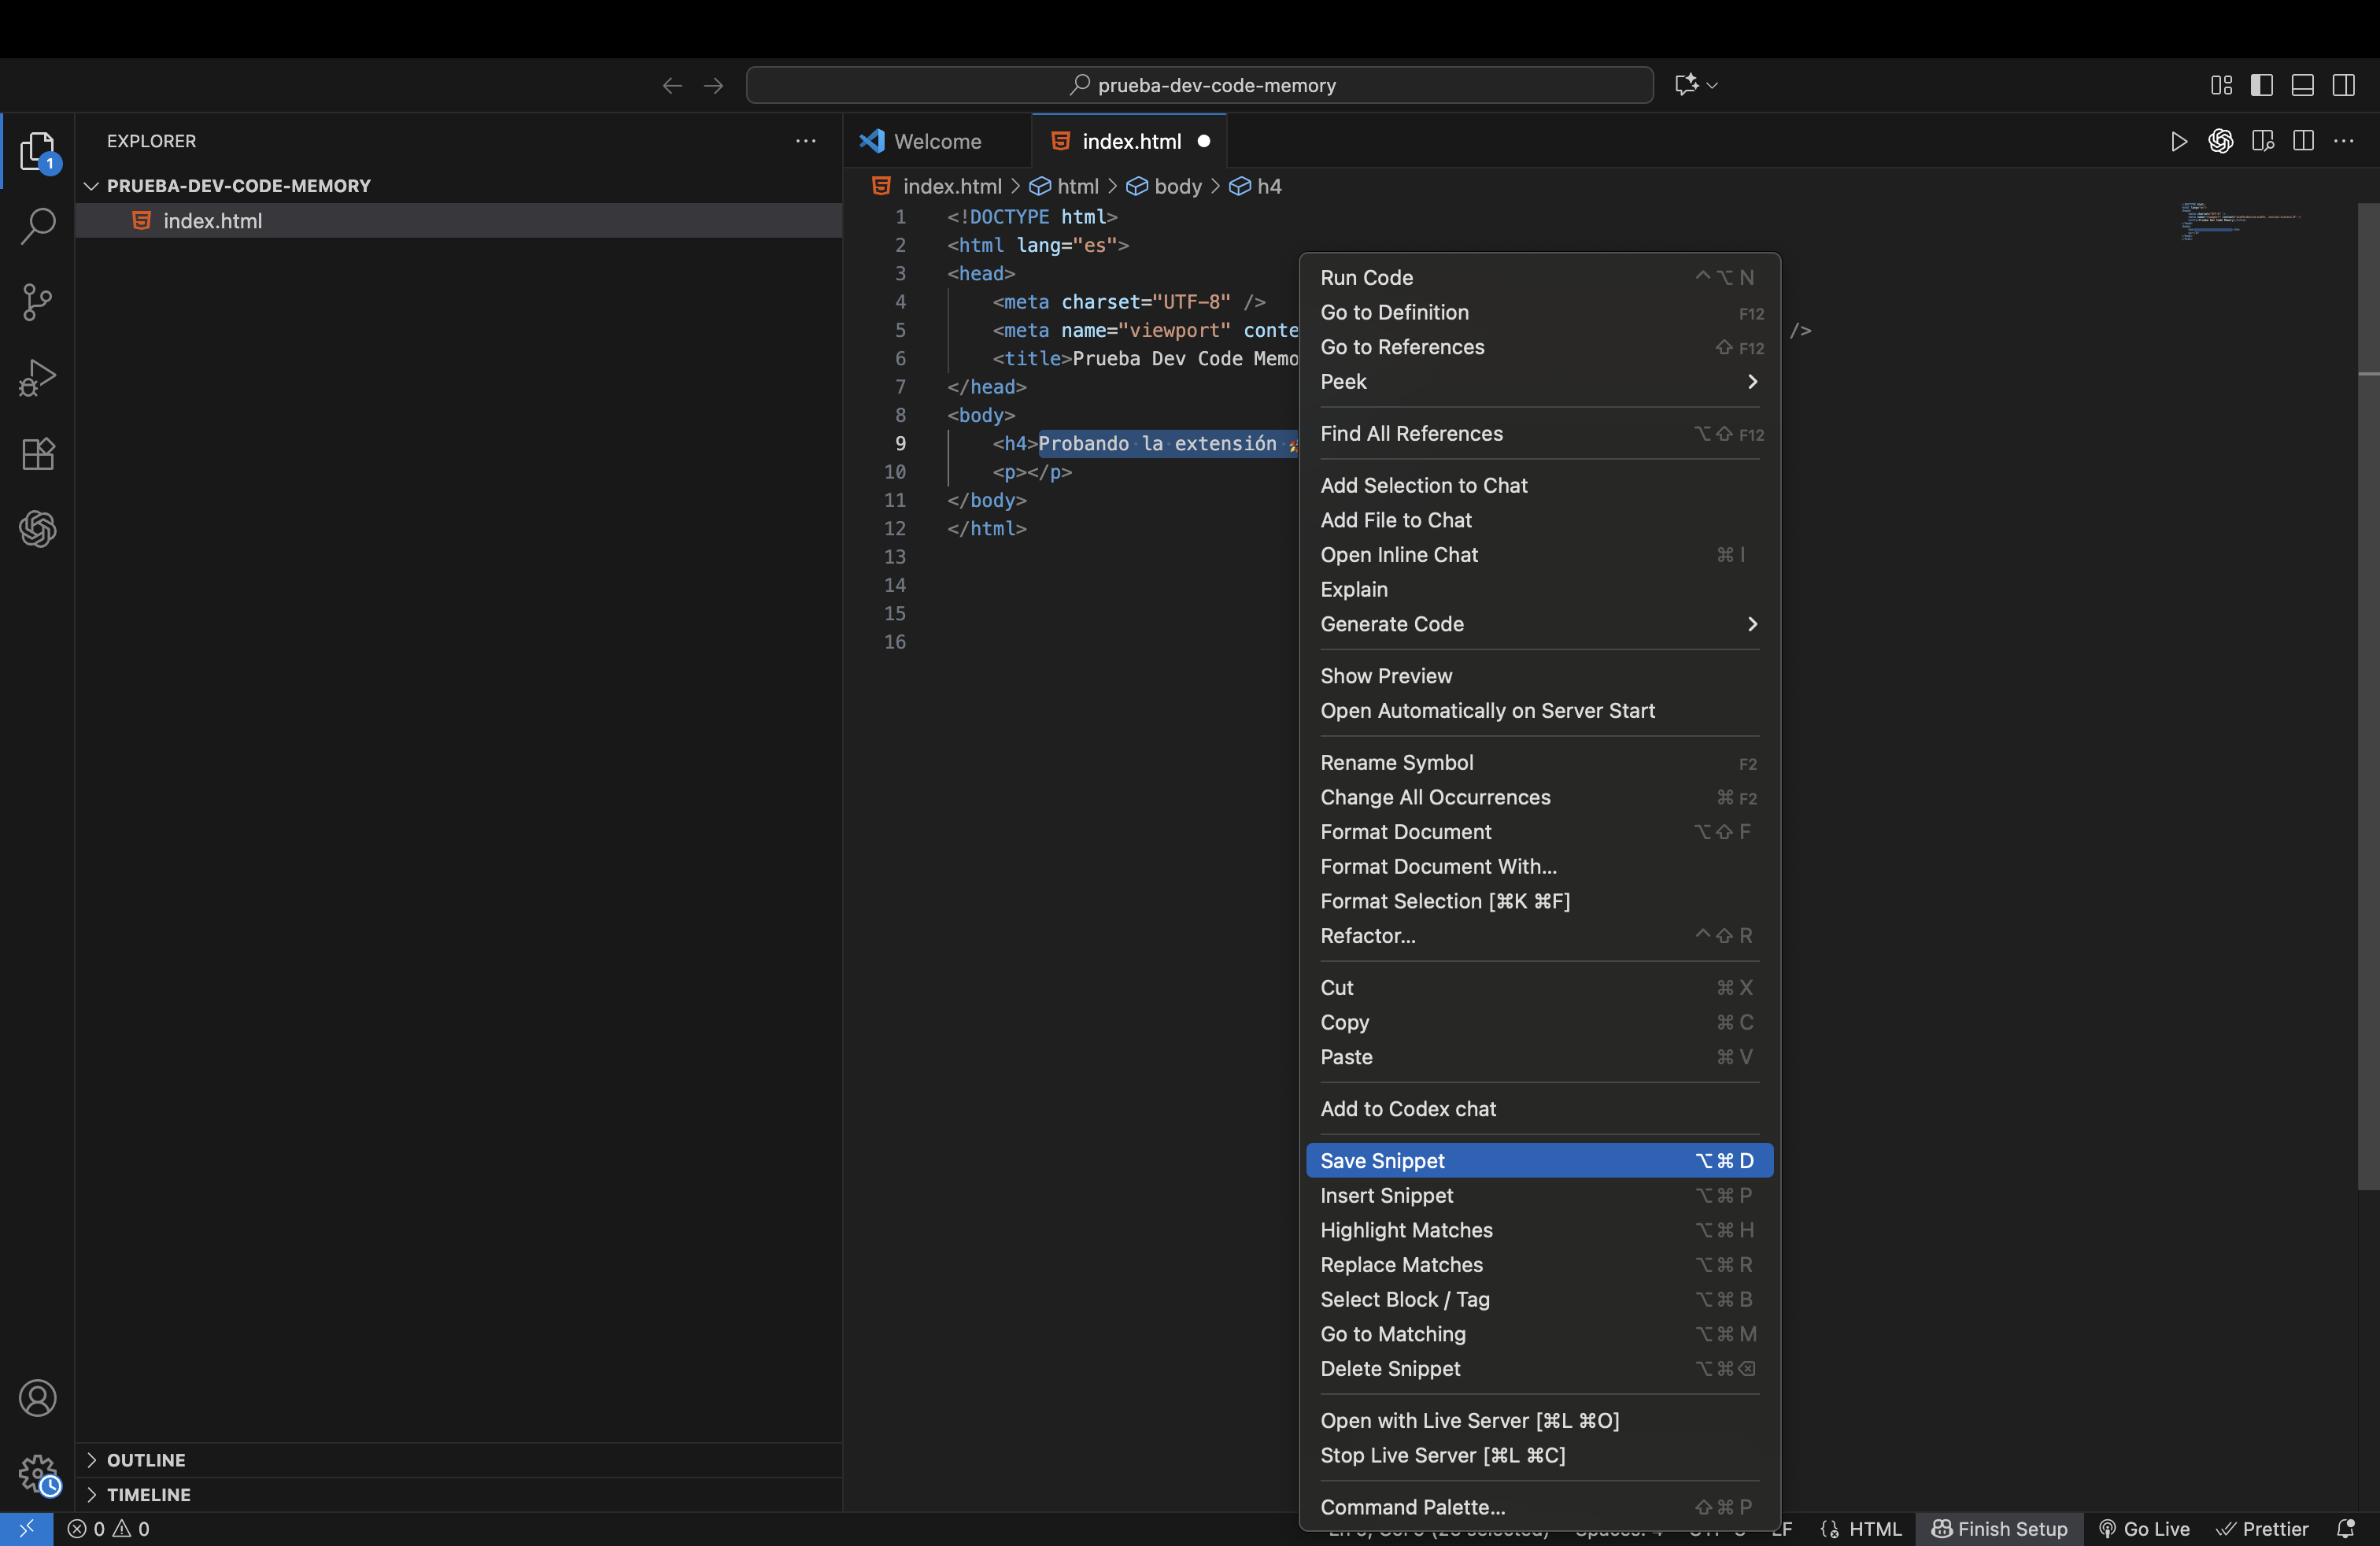Click Finish Setup in status bar

[1999, 1529]
